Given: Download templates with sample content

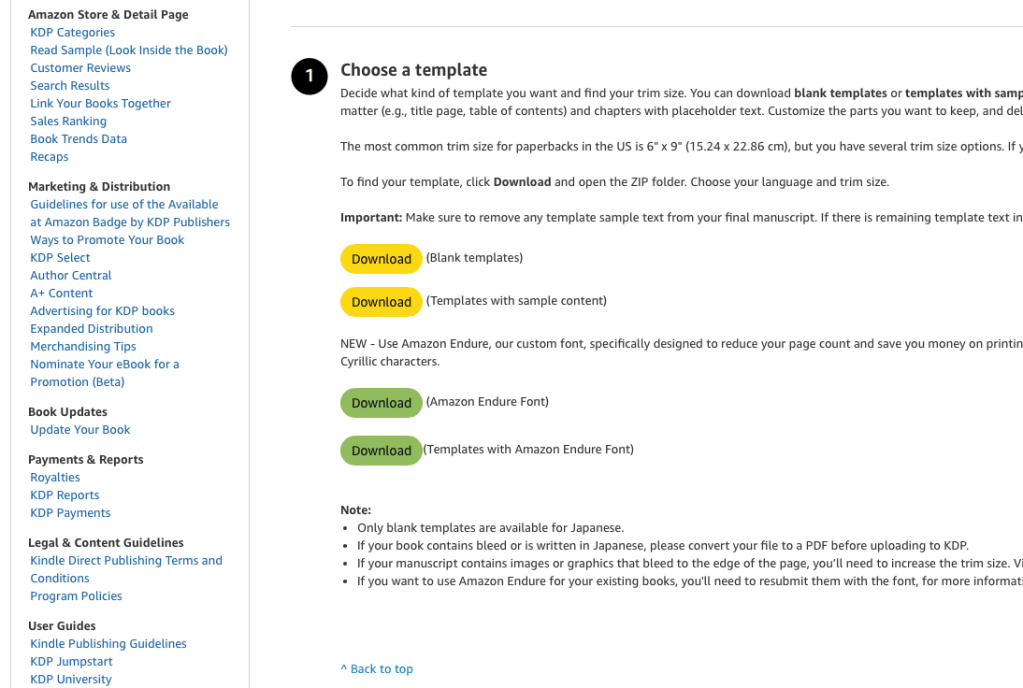Looking at the screenshot, I should pyautogui.click(x=381, y=302).
